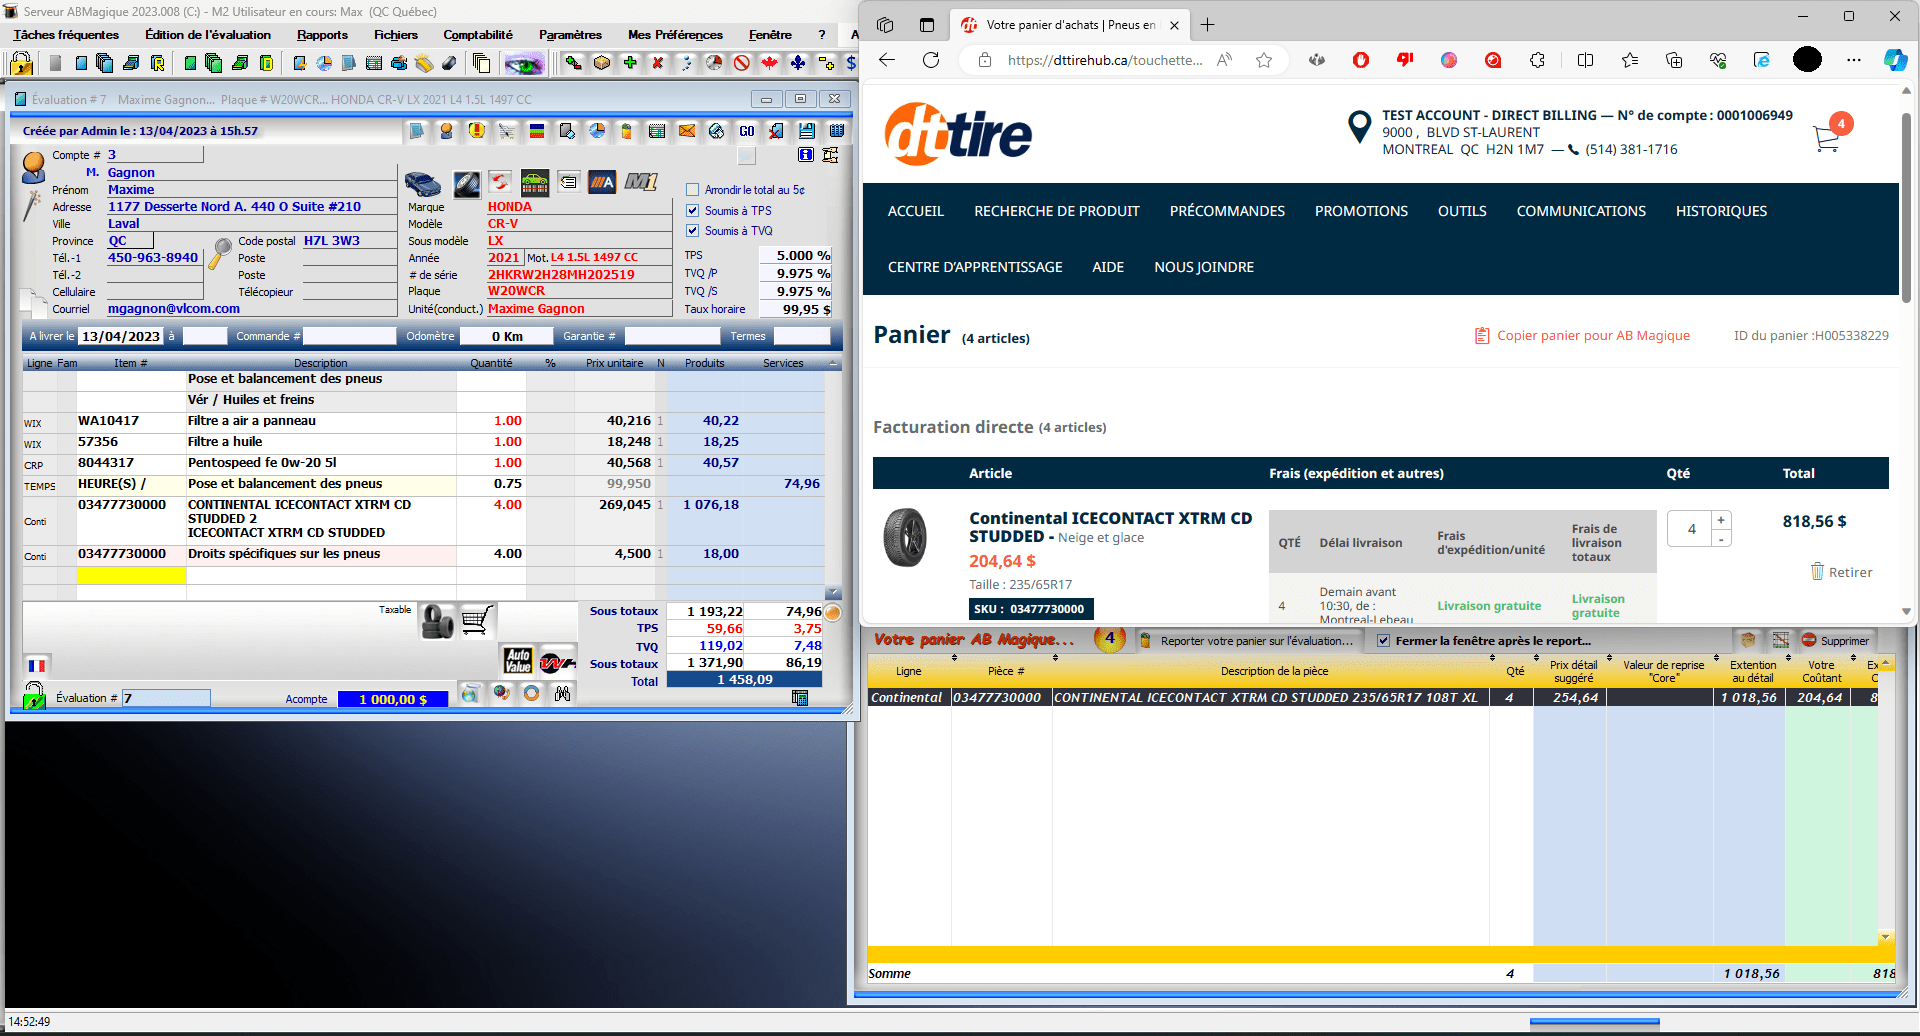Click the shopping cart icon in evaluation
1920x1036 pixels.
coord(477,621)
